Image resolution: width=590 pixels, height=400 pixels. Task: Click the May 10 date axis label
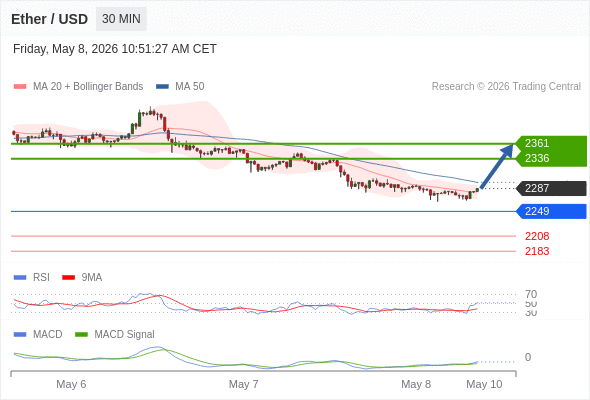[484, 384]
